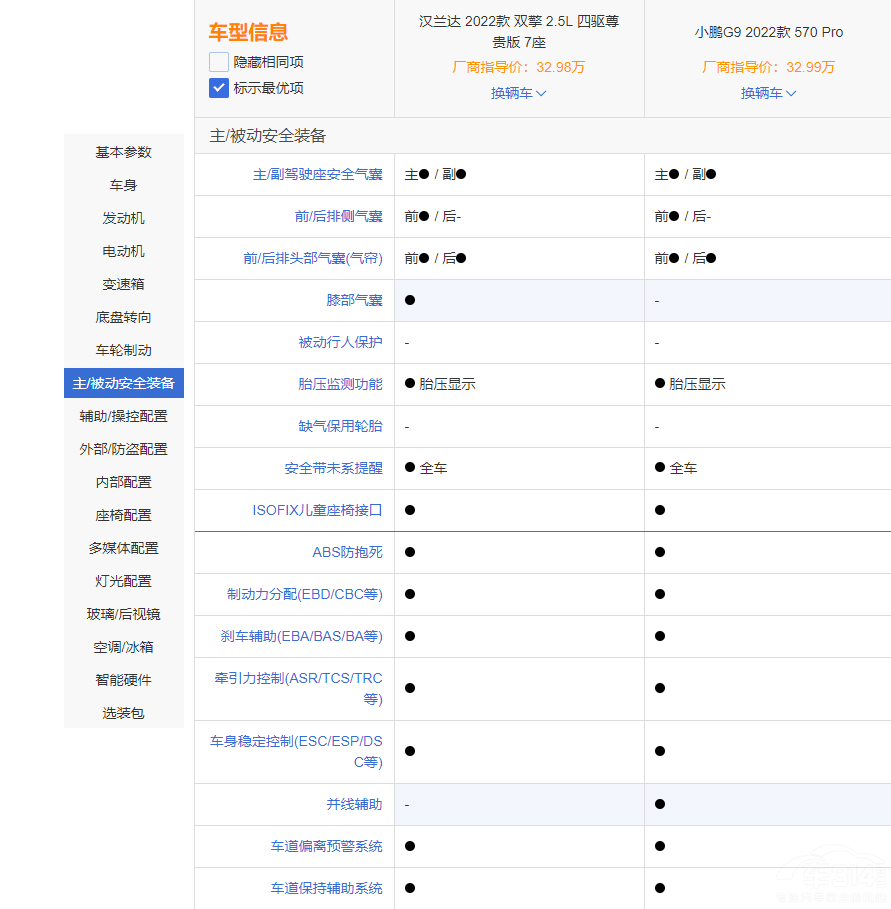The image size is (891, 909).
Task: Select 电动机 in sidebar
Action: [x=124, y=251]
